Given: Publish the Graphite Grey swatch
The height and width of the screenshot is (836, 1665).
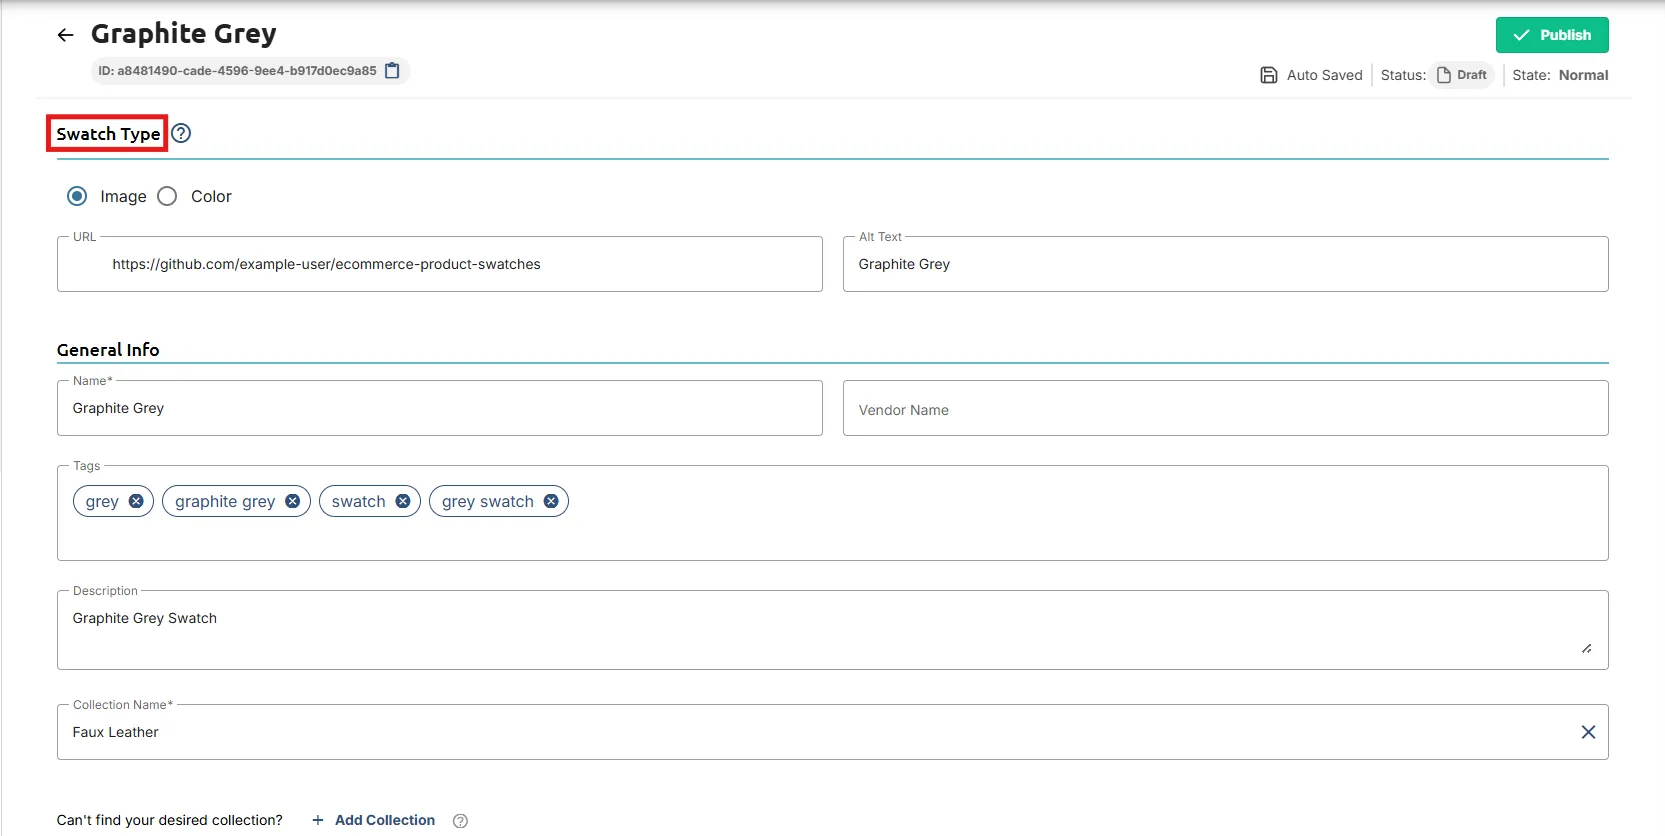Looking at the screenshot, I should pyautogui.click(x=1552, y=35).
